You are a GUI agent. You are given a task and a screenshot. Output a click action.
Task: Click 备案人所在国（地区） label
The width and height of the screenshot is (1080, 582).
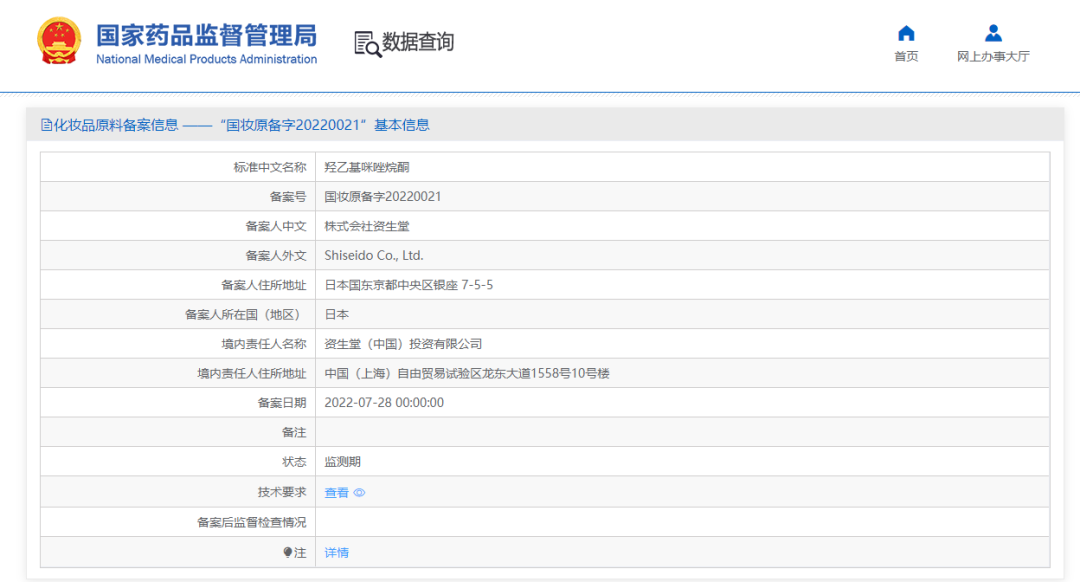[245, 314]
